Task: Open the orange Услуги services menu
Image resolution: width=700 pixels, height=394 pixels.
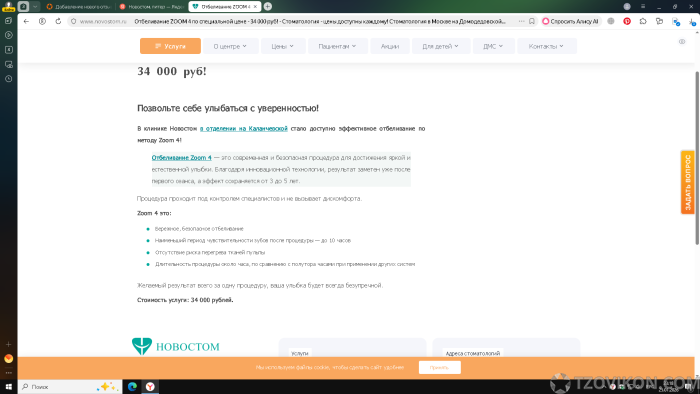Action: point(170,46)
